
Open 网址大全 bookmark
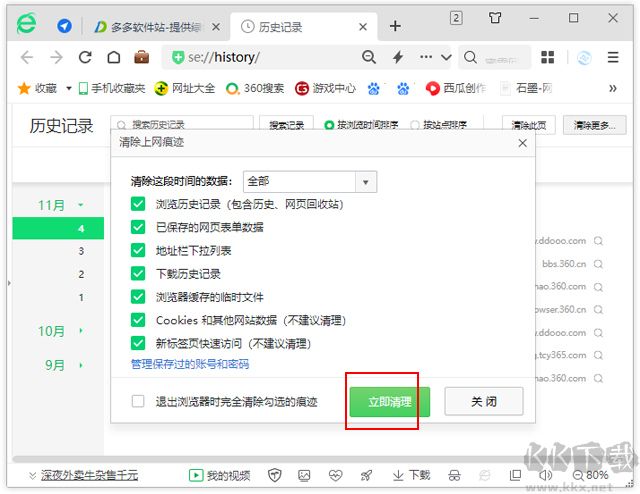[184, 88]
